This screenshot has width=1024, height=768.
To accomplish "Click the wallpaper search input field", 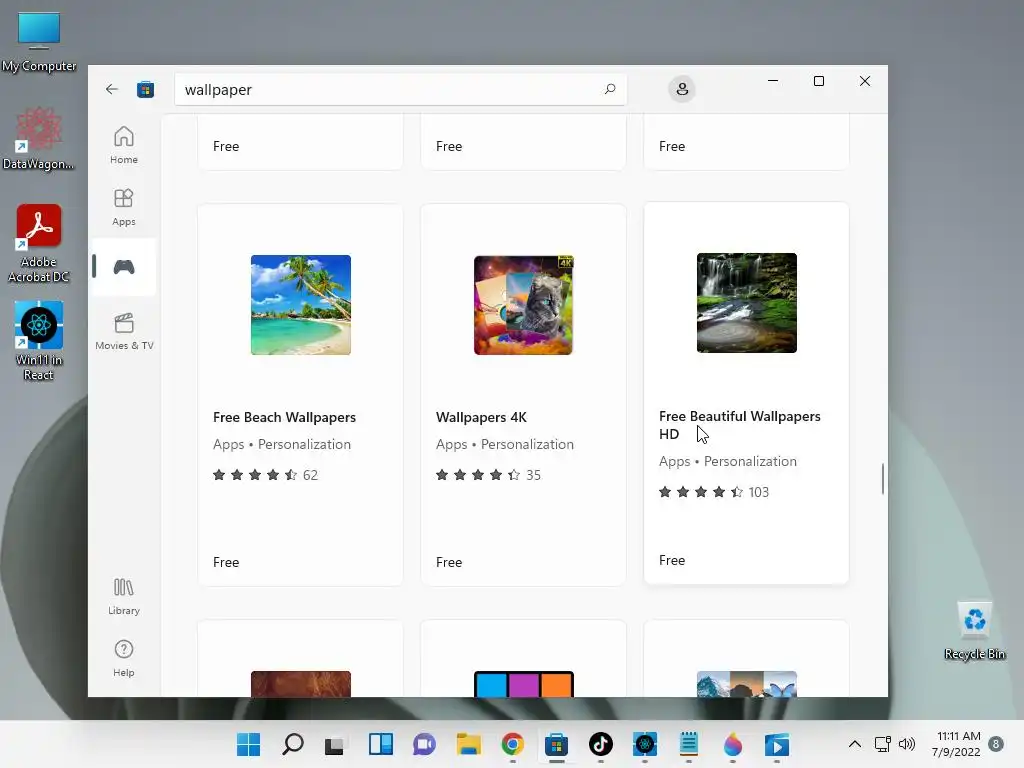I will 400,89.
